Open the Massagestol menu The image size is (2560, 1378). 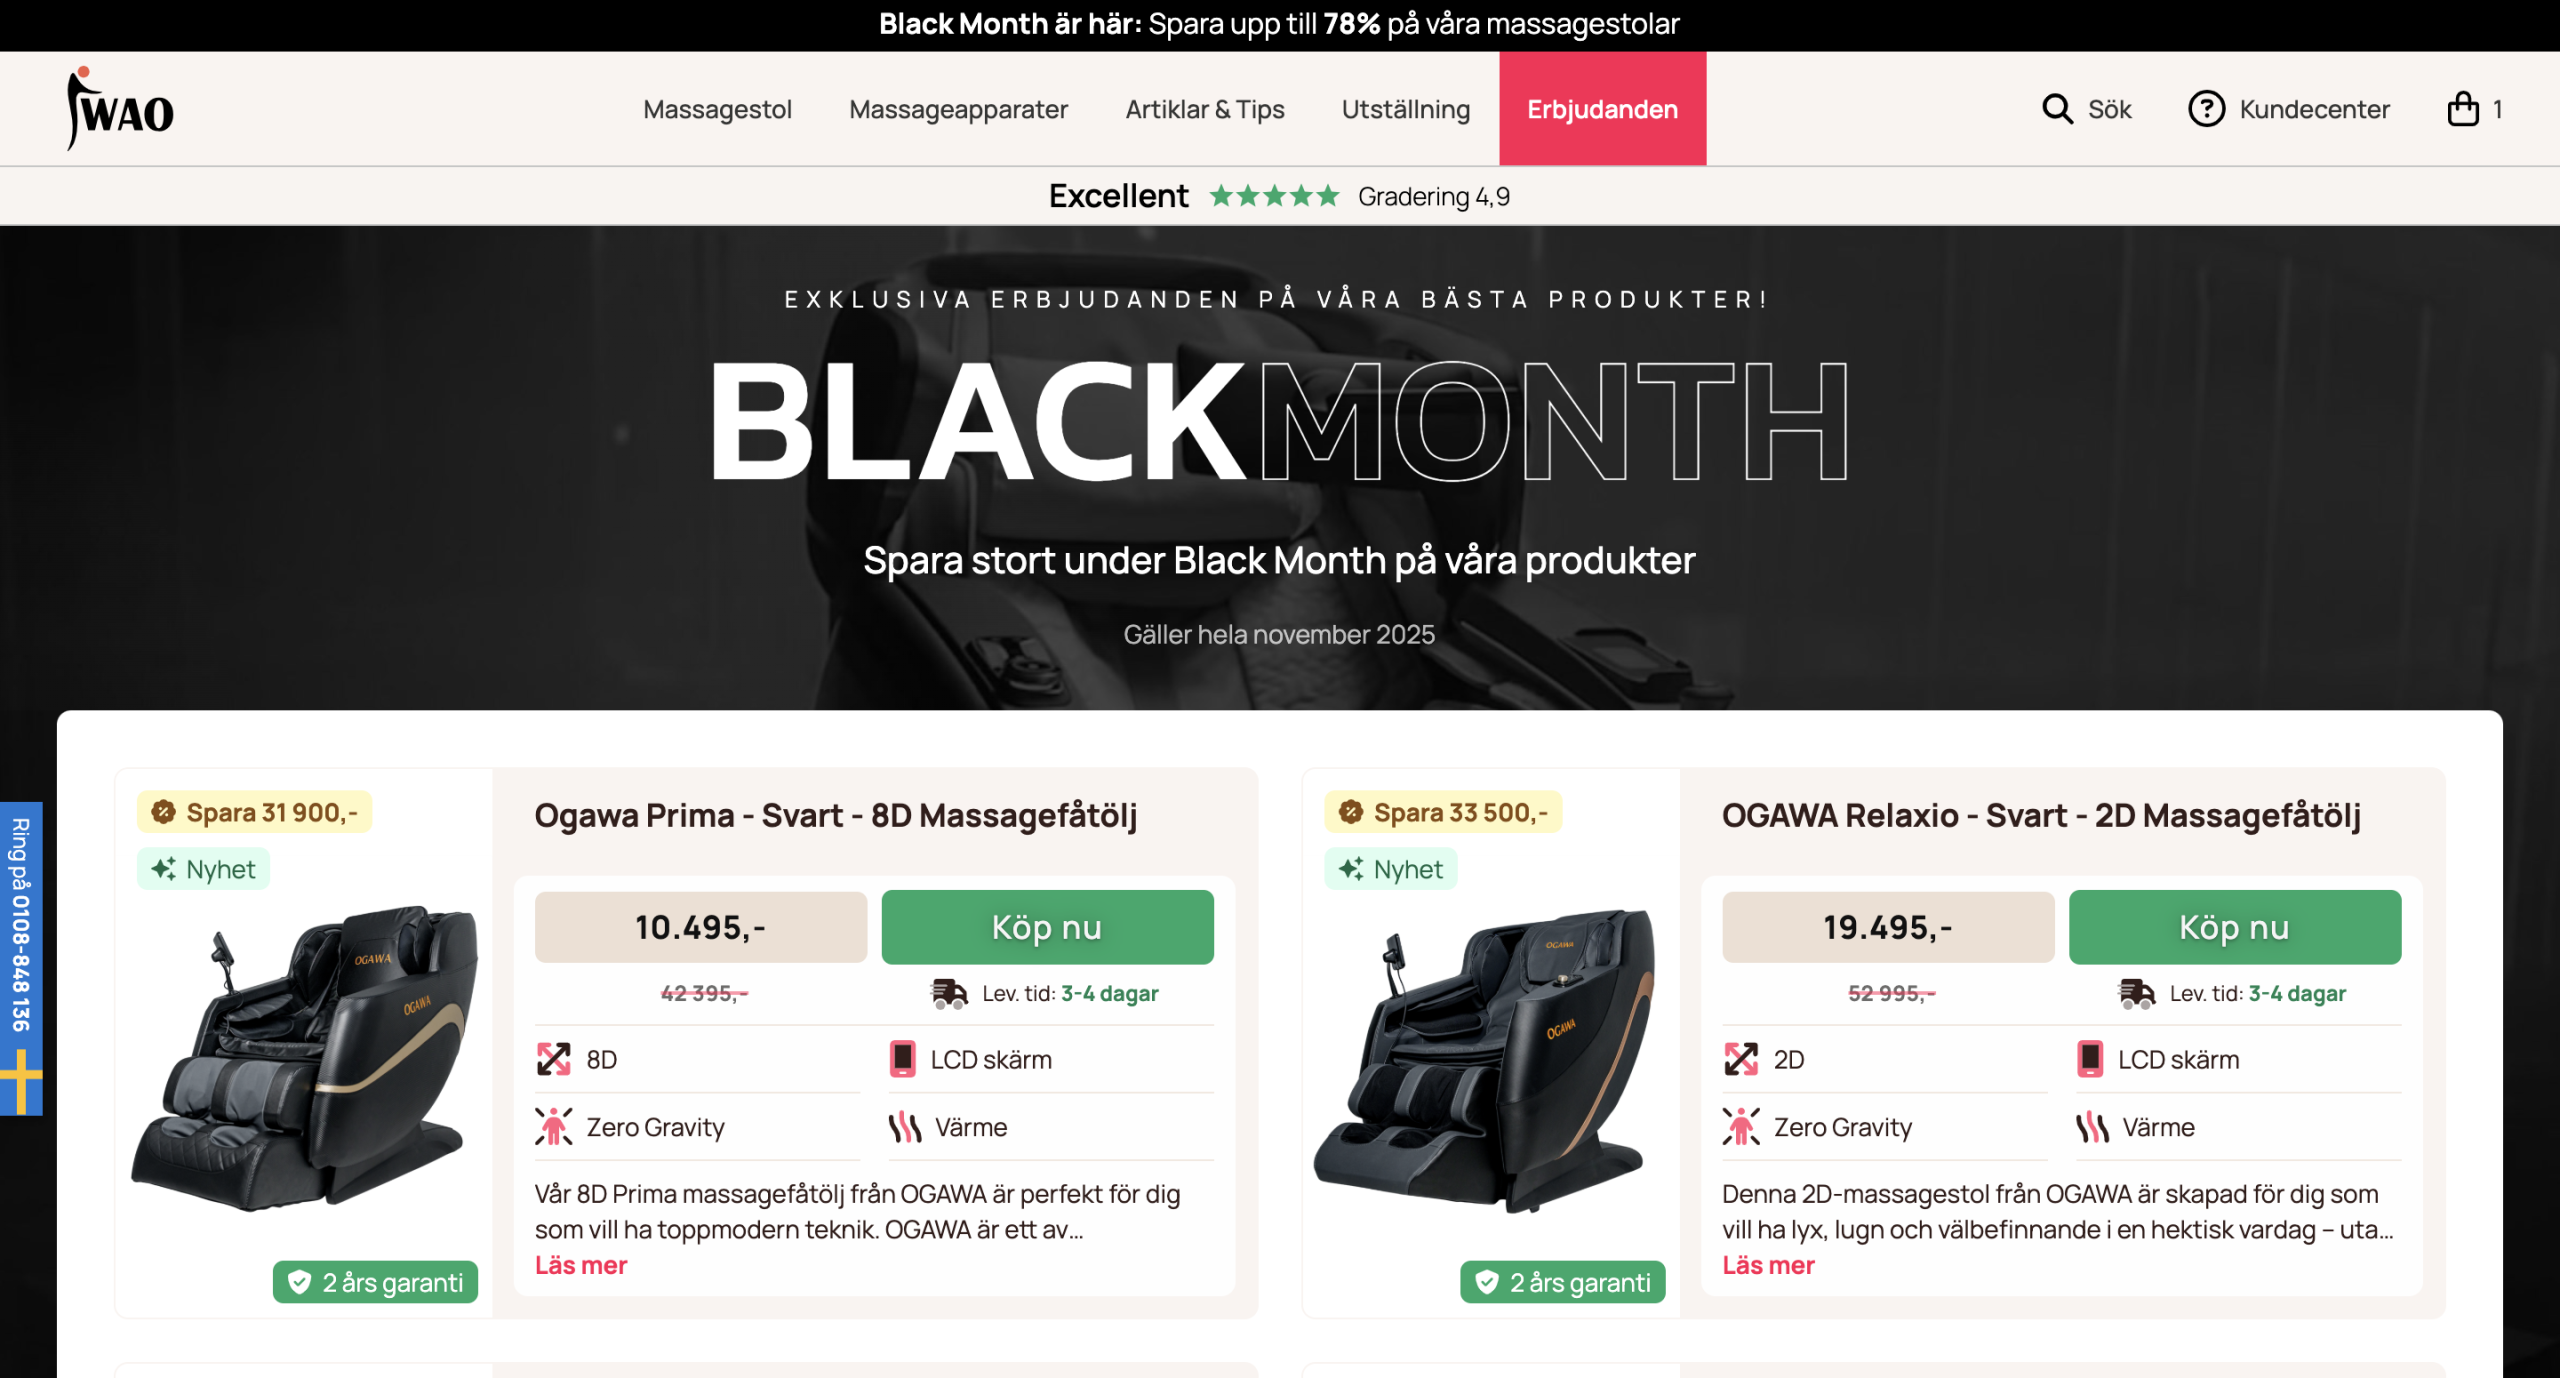click(x=717, y=109)
